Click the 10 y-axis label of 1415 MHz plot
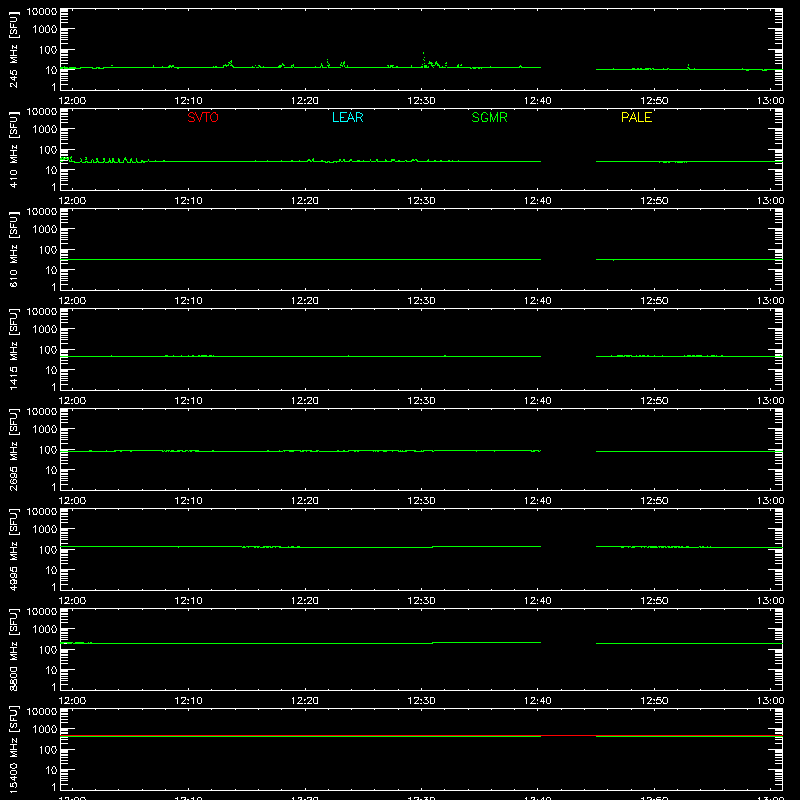 51,370
